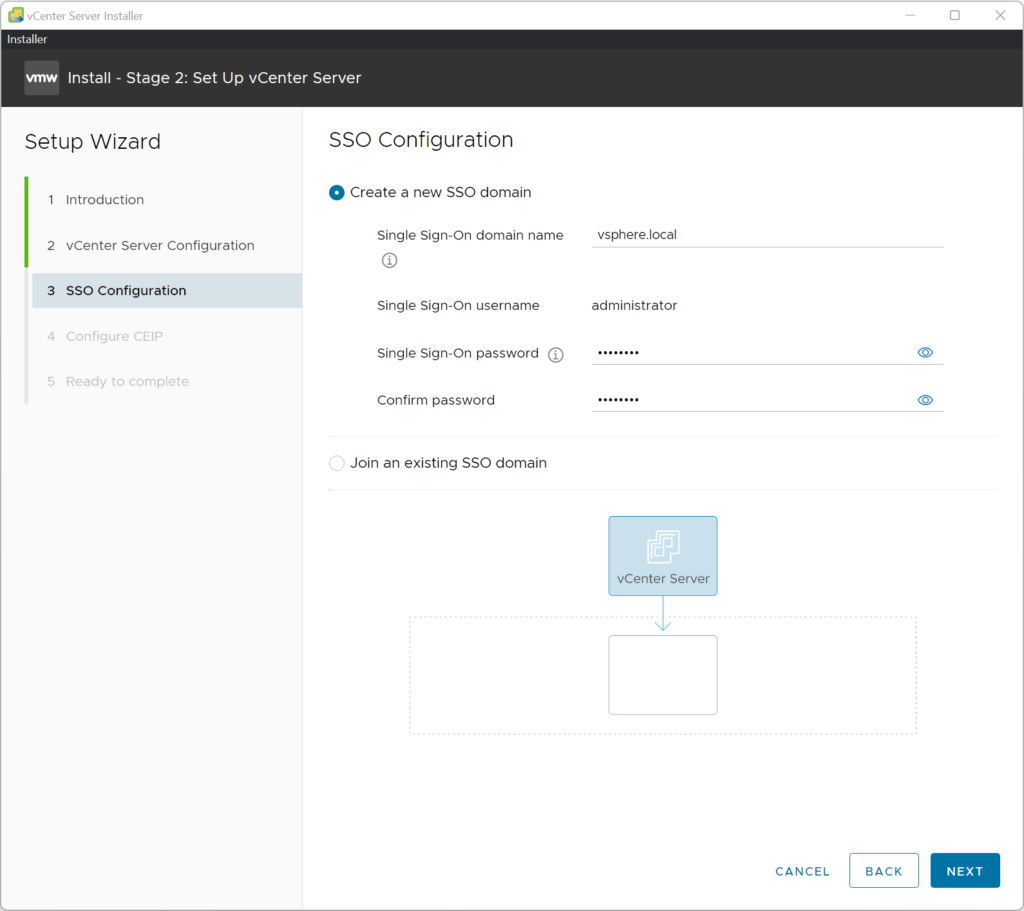Show the Single Sign-On password via eye icon
This screenshot has height=911, width=1024.
[925, 353]
